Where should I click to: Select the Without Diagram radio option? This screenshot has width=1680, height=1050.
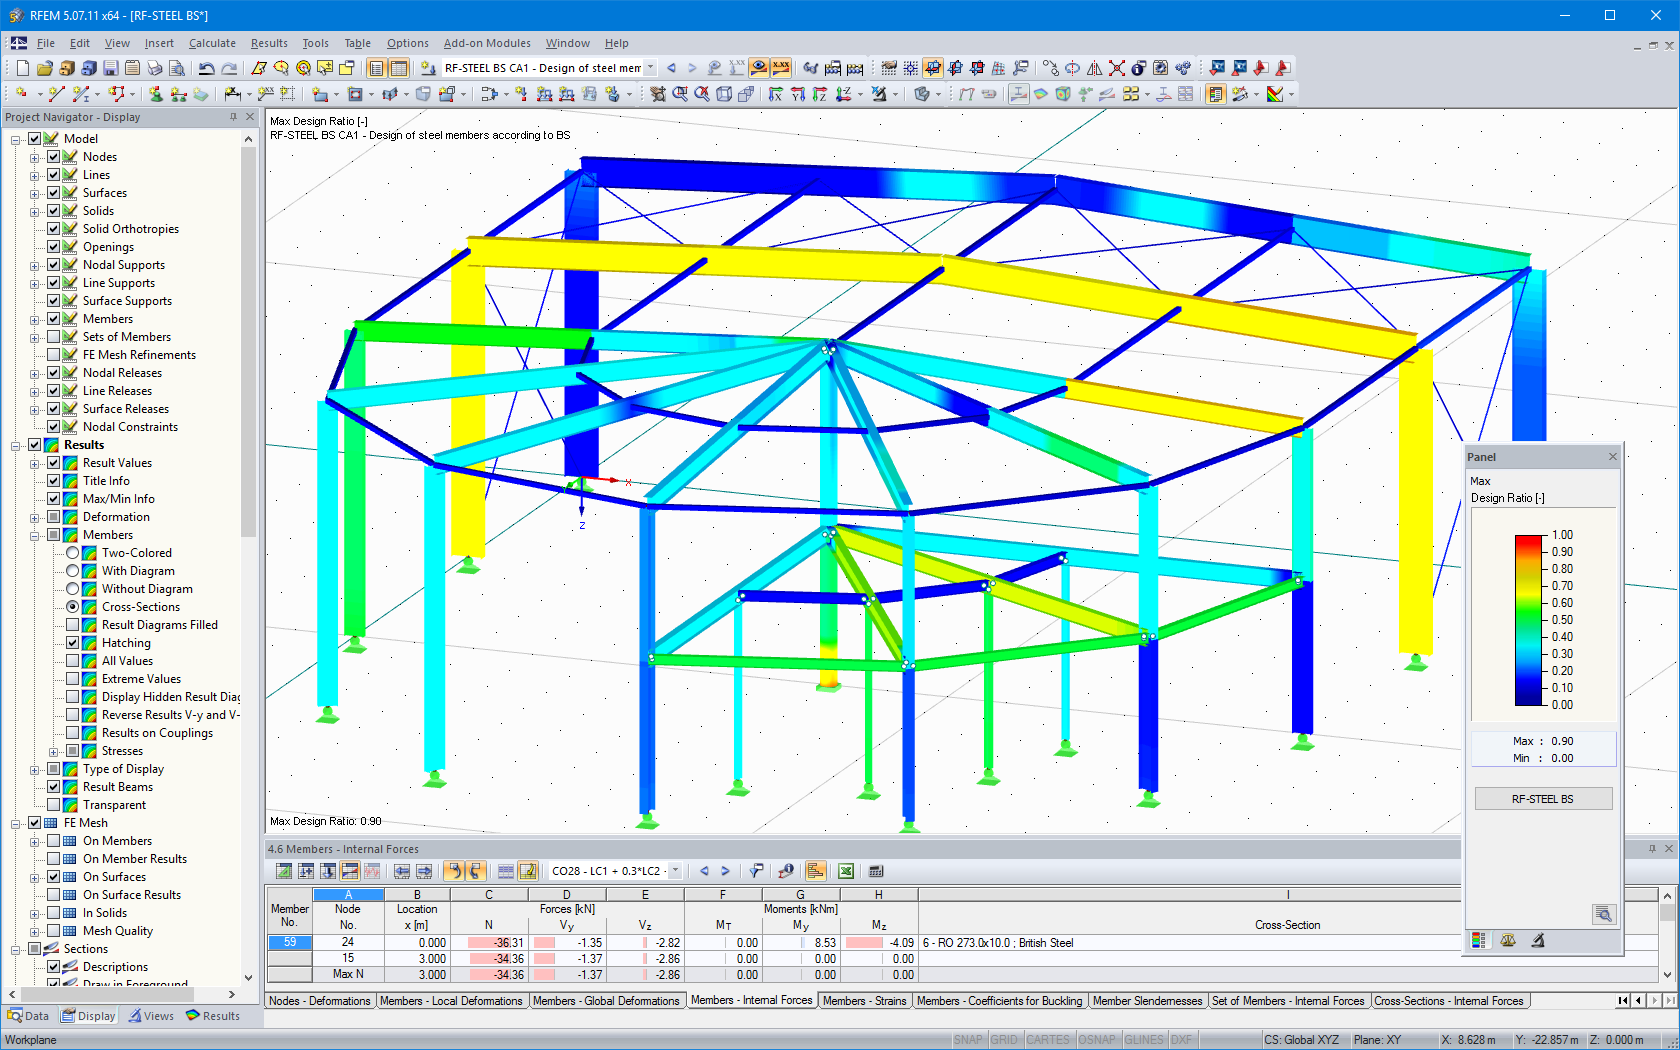coord(73,589)
